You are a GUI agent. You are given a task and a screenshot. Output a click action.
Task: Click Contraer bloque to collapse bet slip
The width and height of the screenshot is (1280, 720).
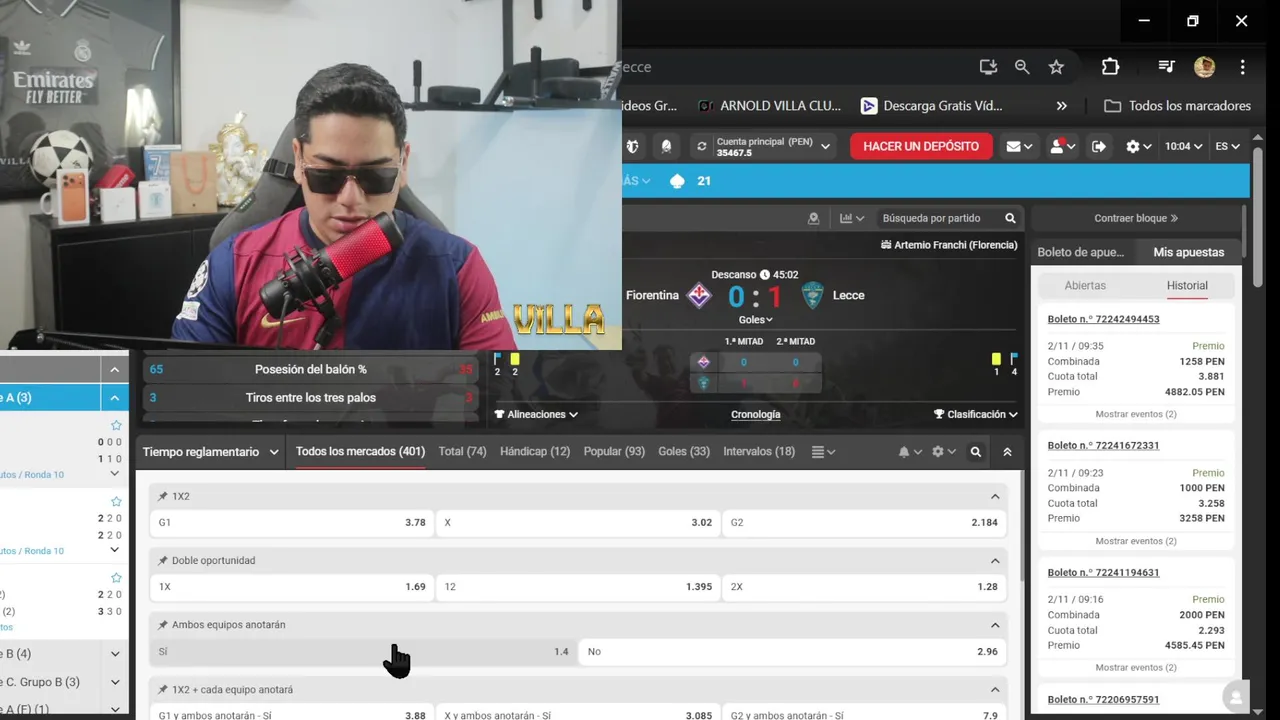tap(1136, 218)
